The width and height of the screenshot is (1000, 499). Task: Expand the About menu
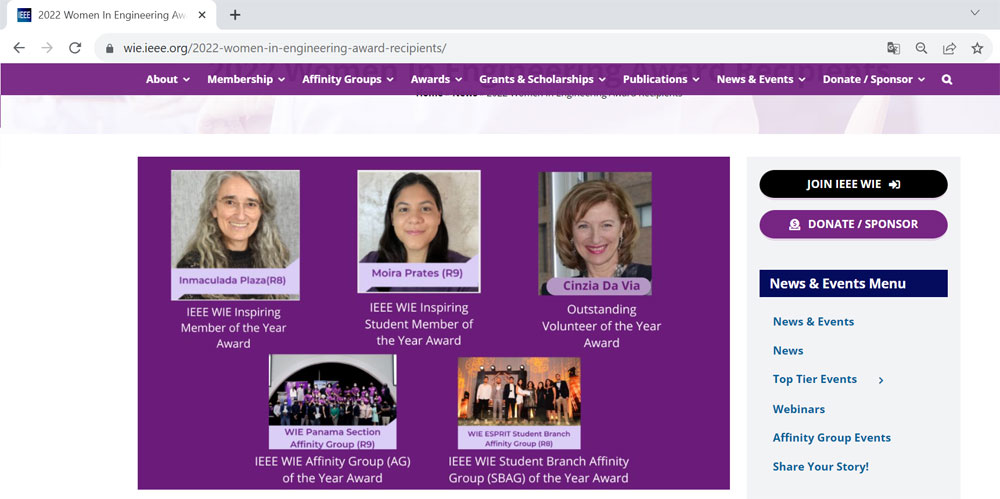pos(168,79)
